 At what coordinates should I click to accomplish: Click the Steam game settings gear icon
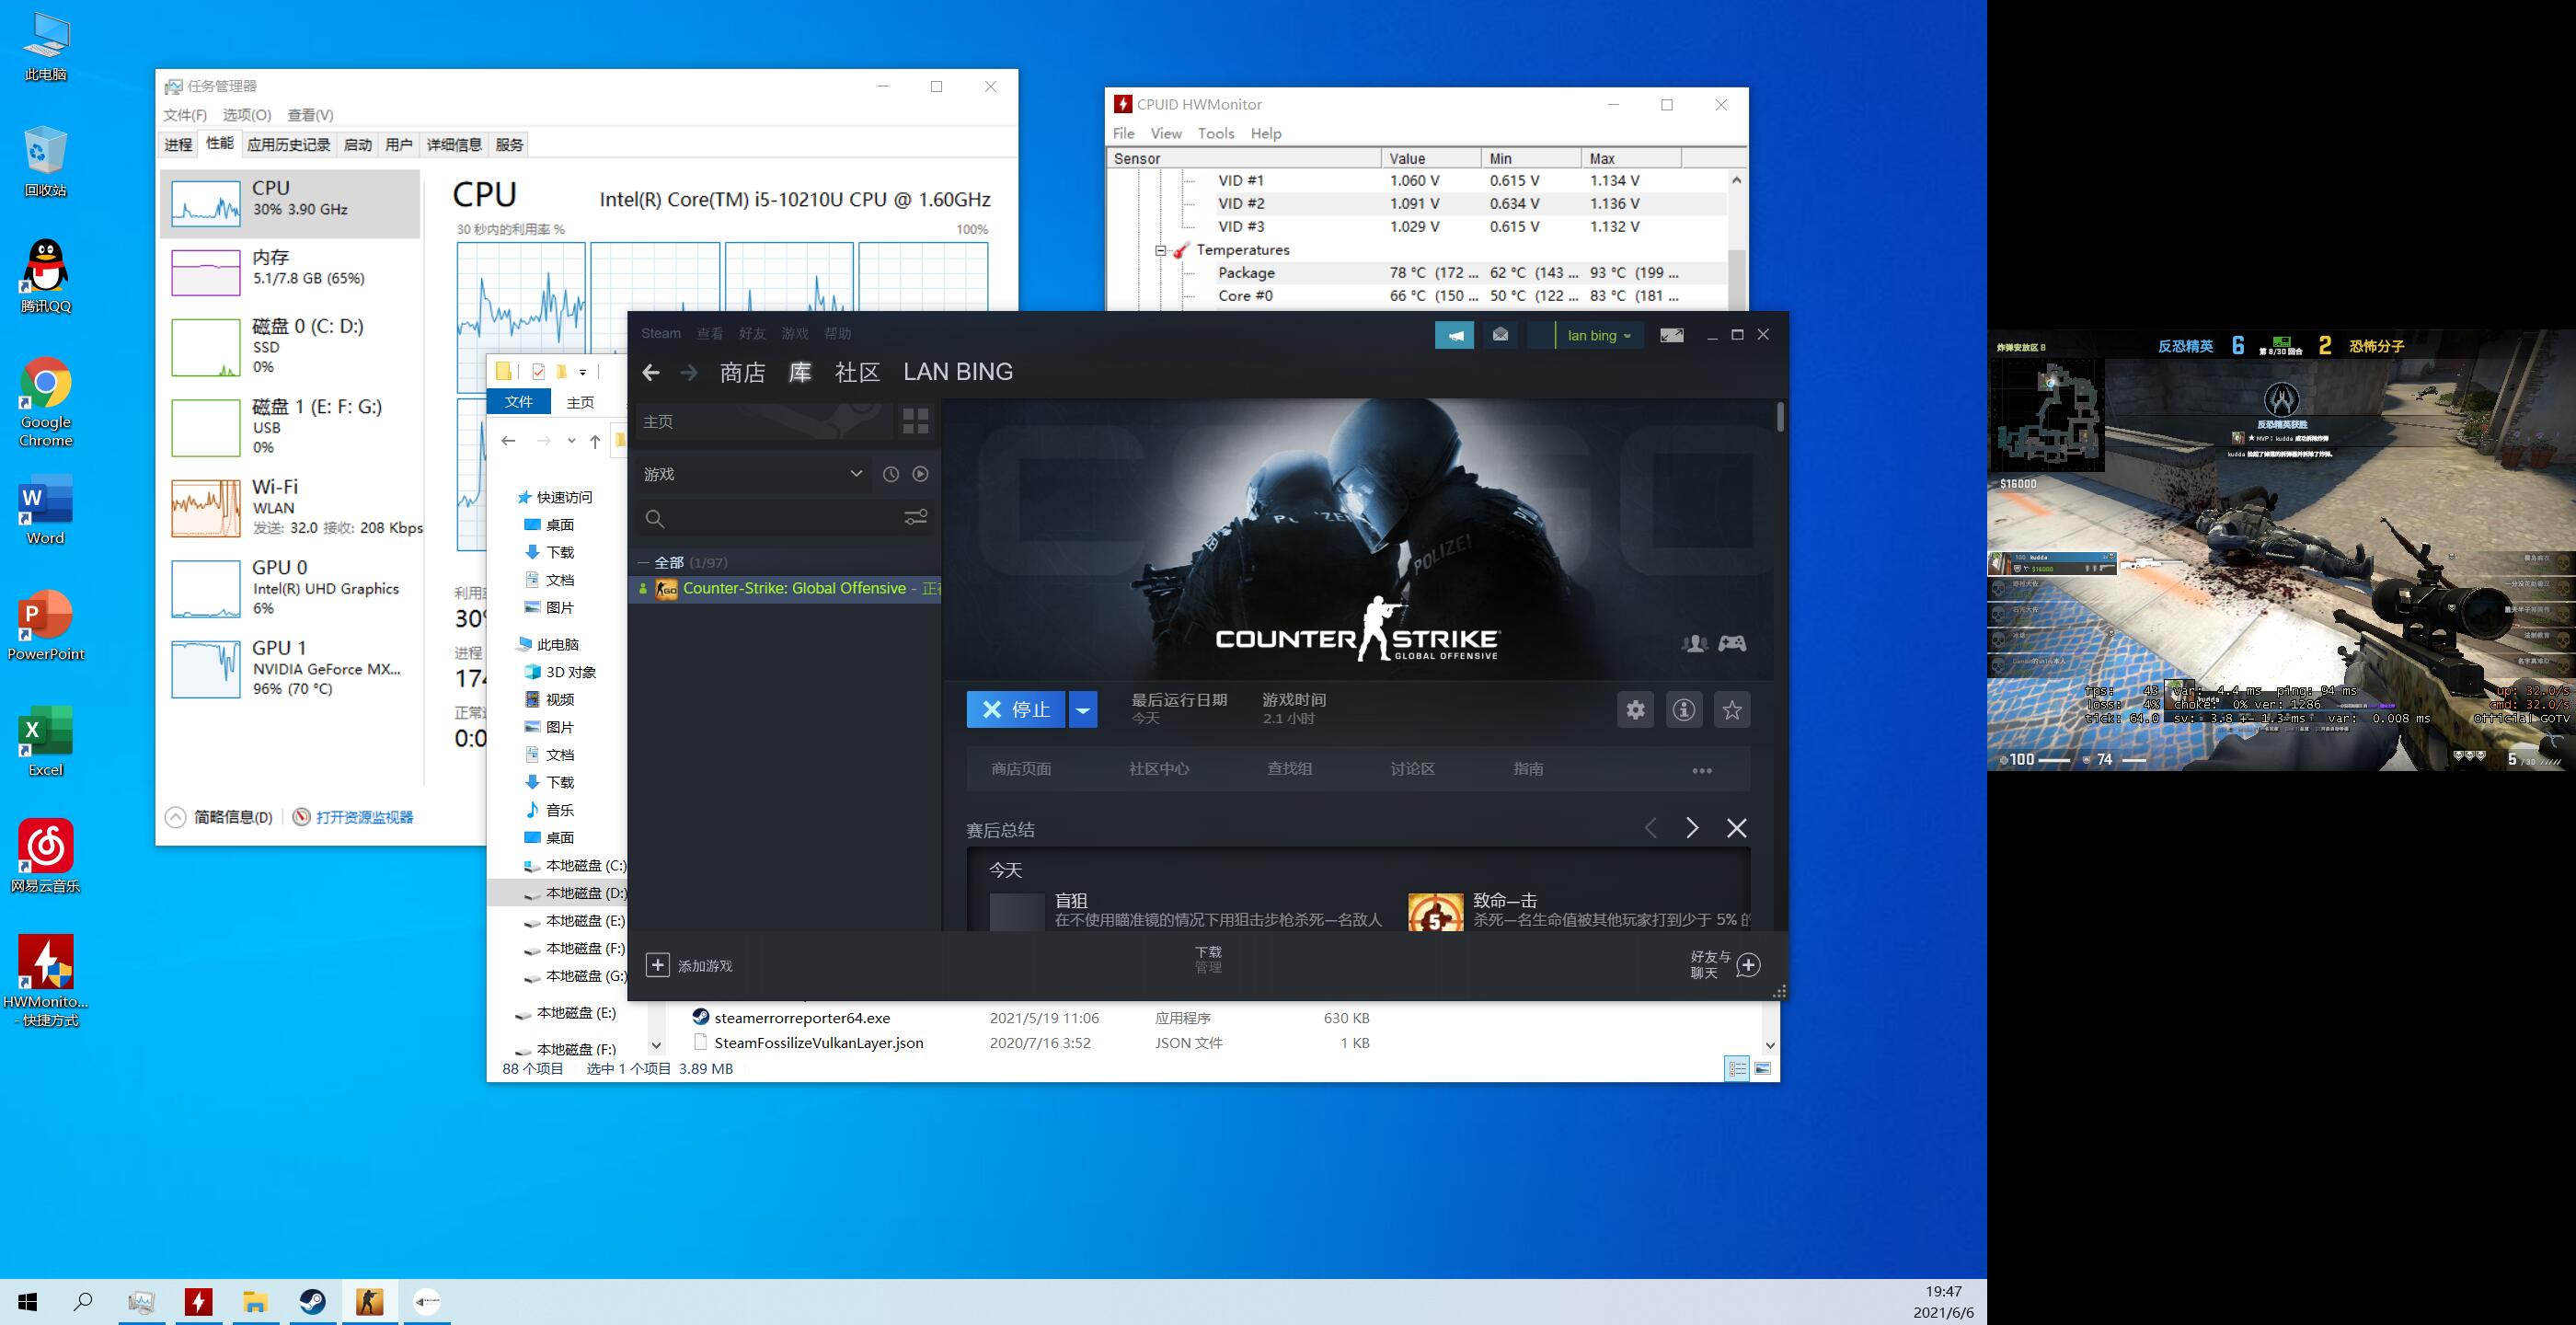pyautogui.click(x=1635, y=710)
